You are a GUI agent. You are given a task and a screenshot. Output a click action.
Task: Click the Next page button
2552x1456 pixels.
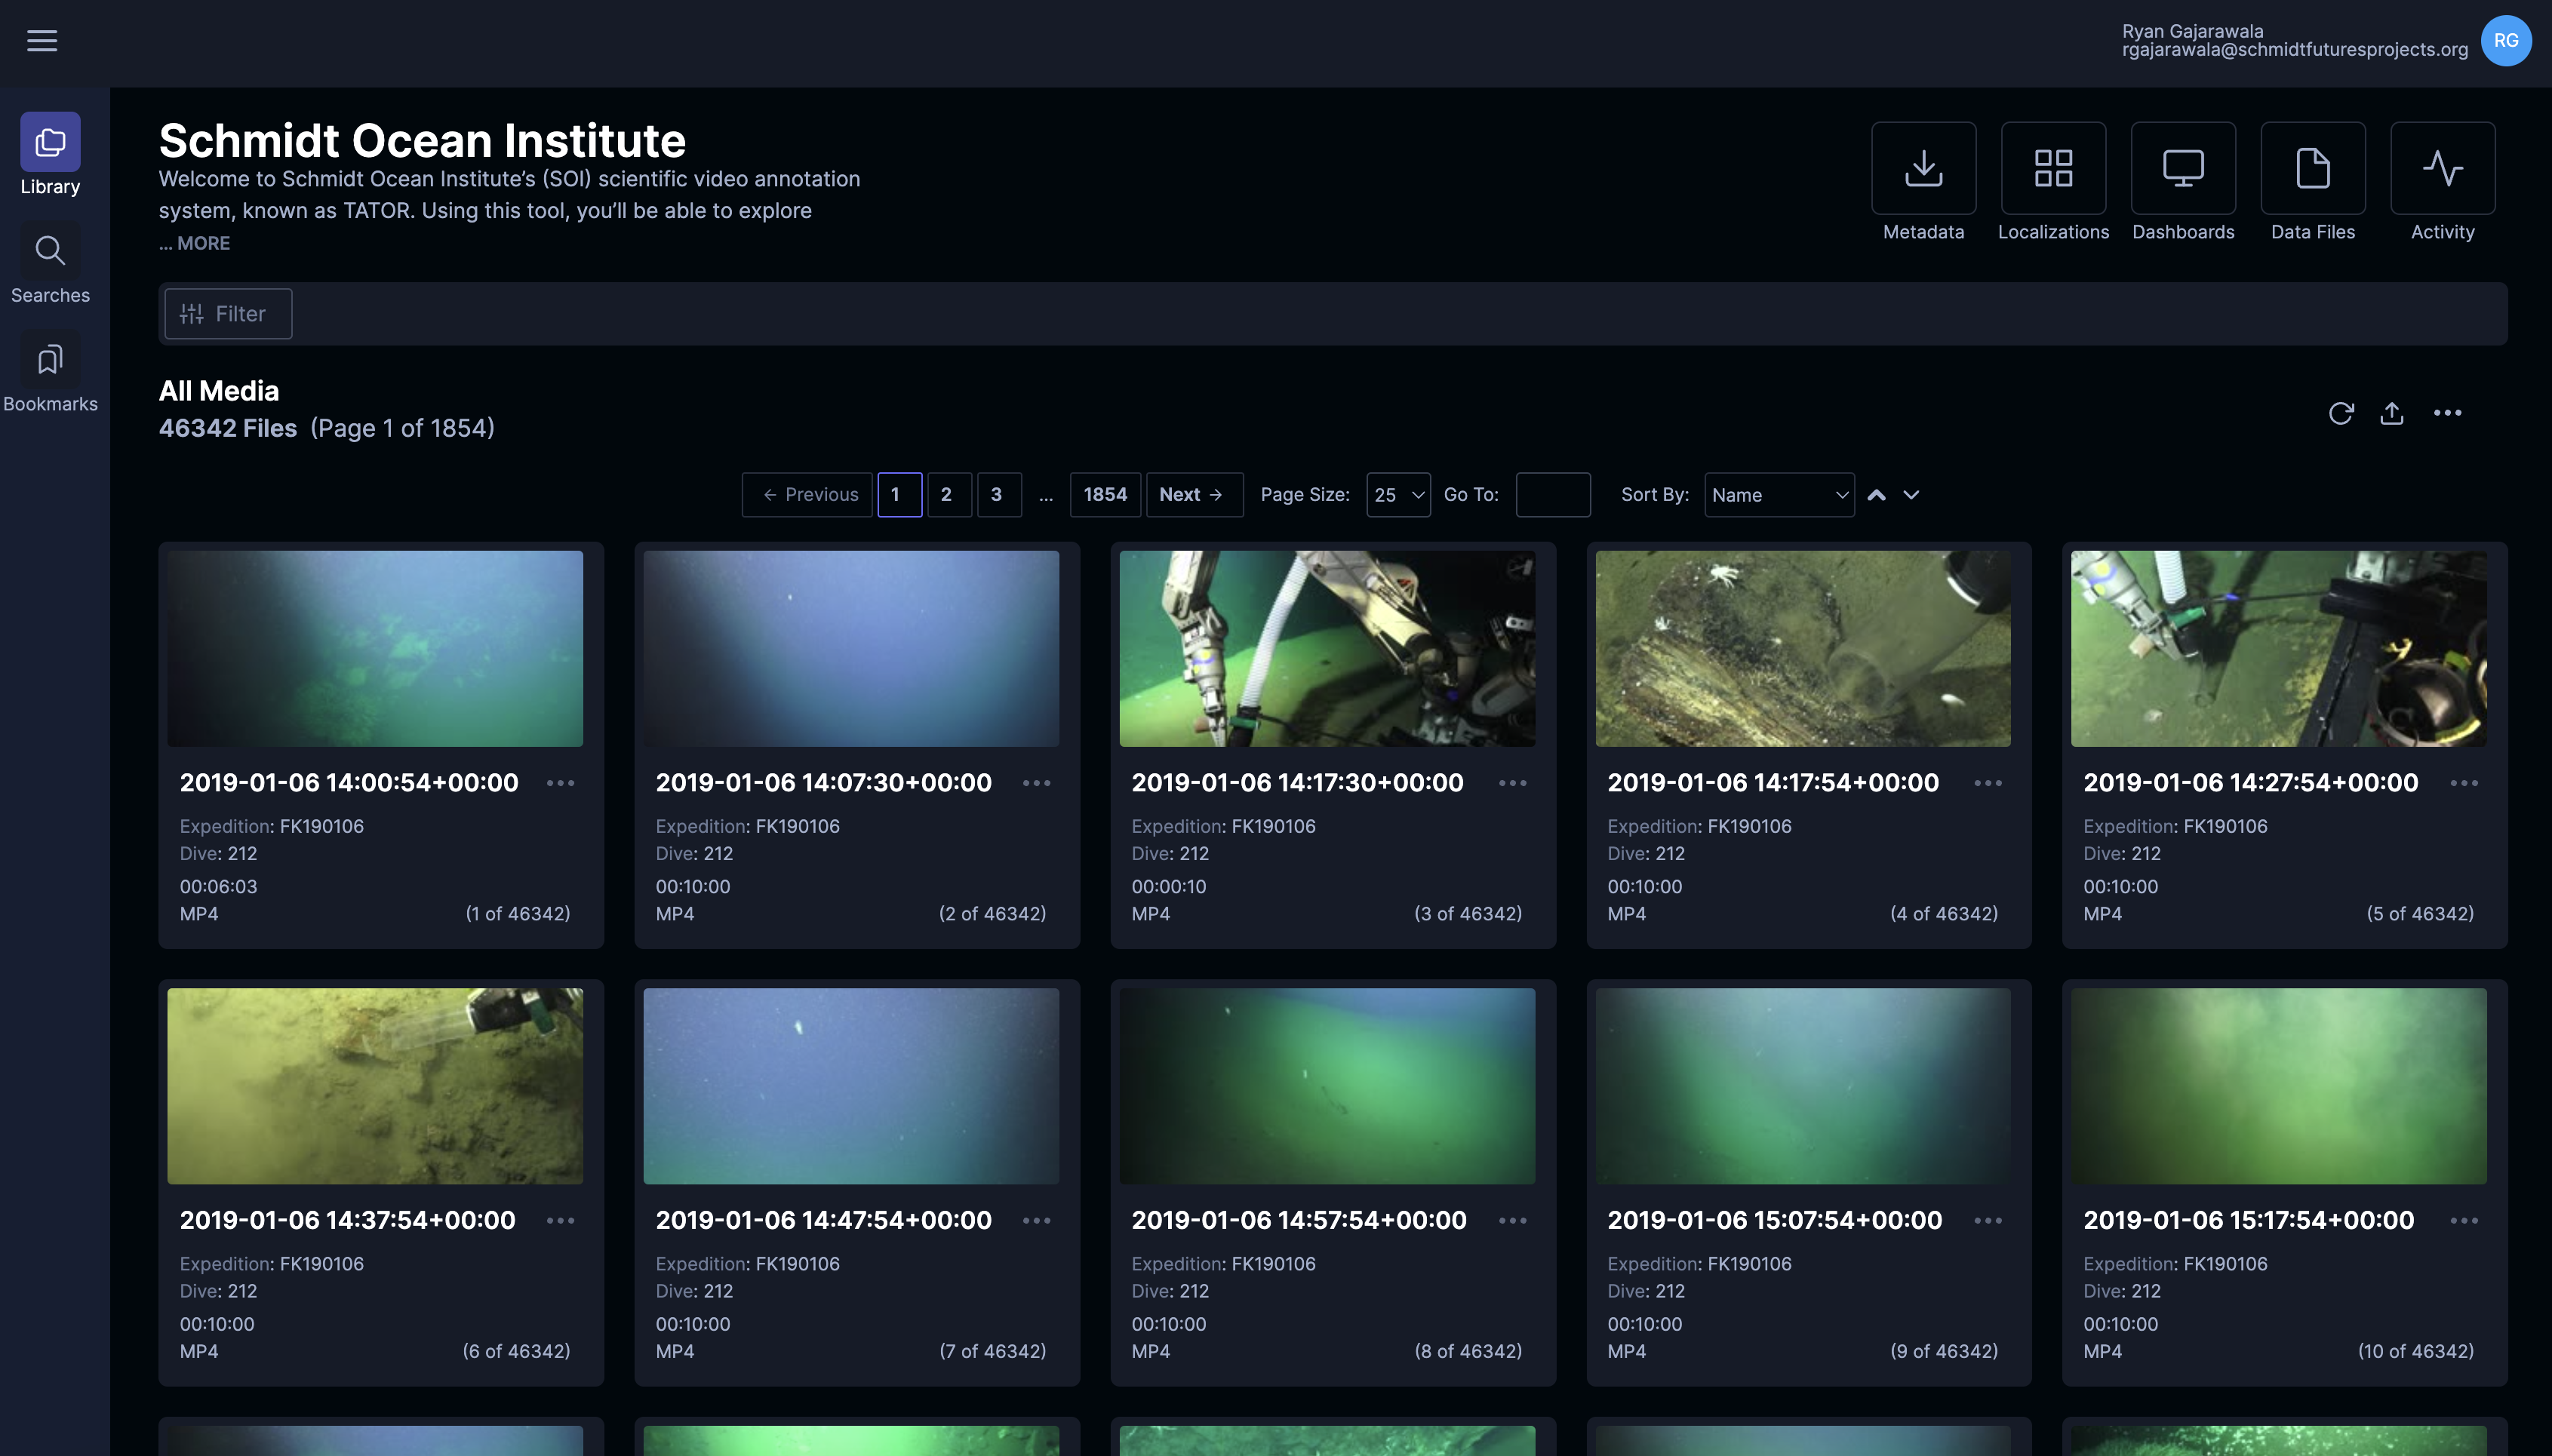(x=1192, y=495)
